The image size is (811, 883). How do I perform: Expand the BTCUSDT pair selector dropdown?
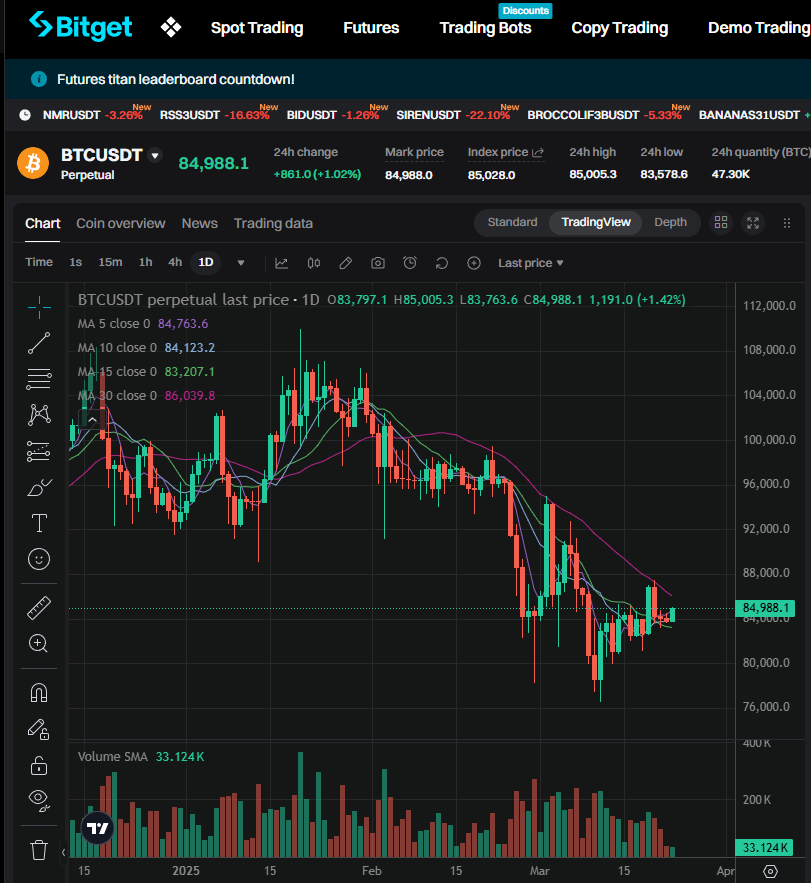point(155,155)
